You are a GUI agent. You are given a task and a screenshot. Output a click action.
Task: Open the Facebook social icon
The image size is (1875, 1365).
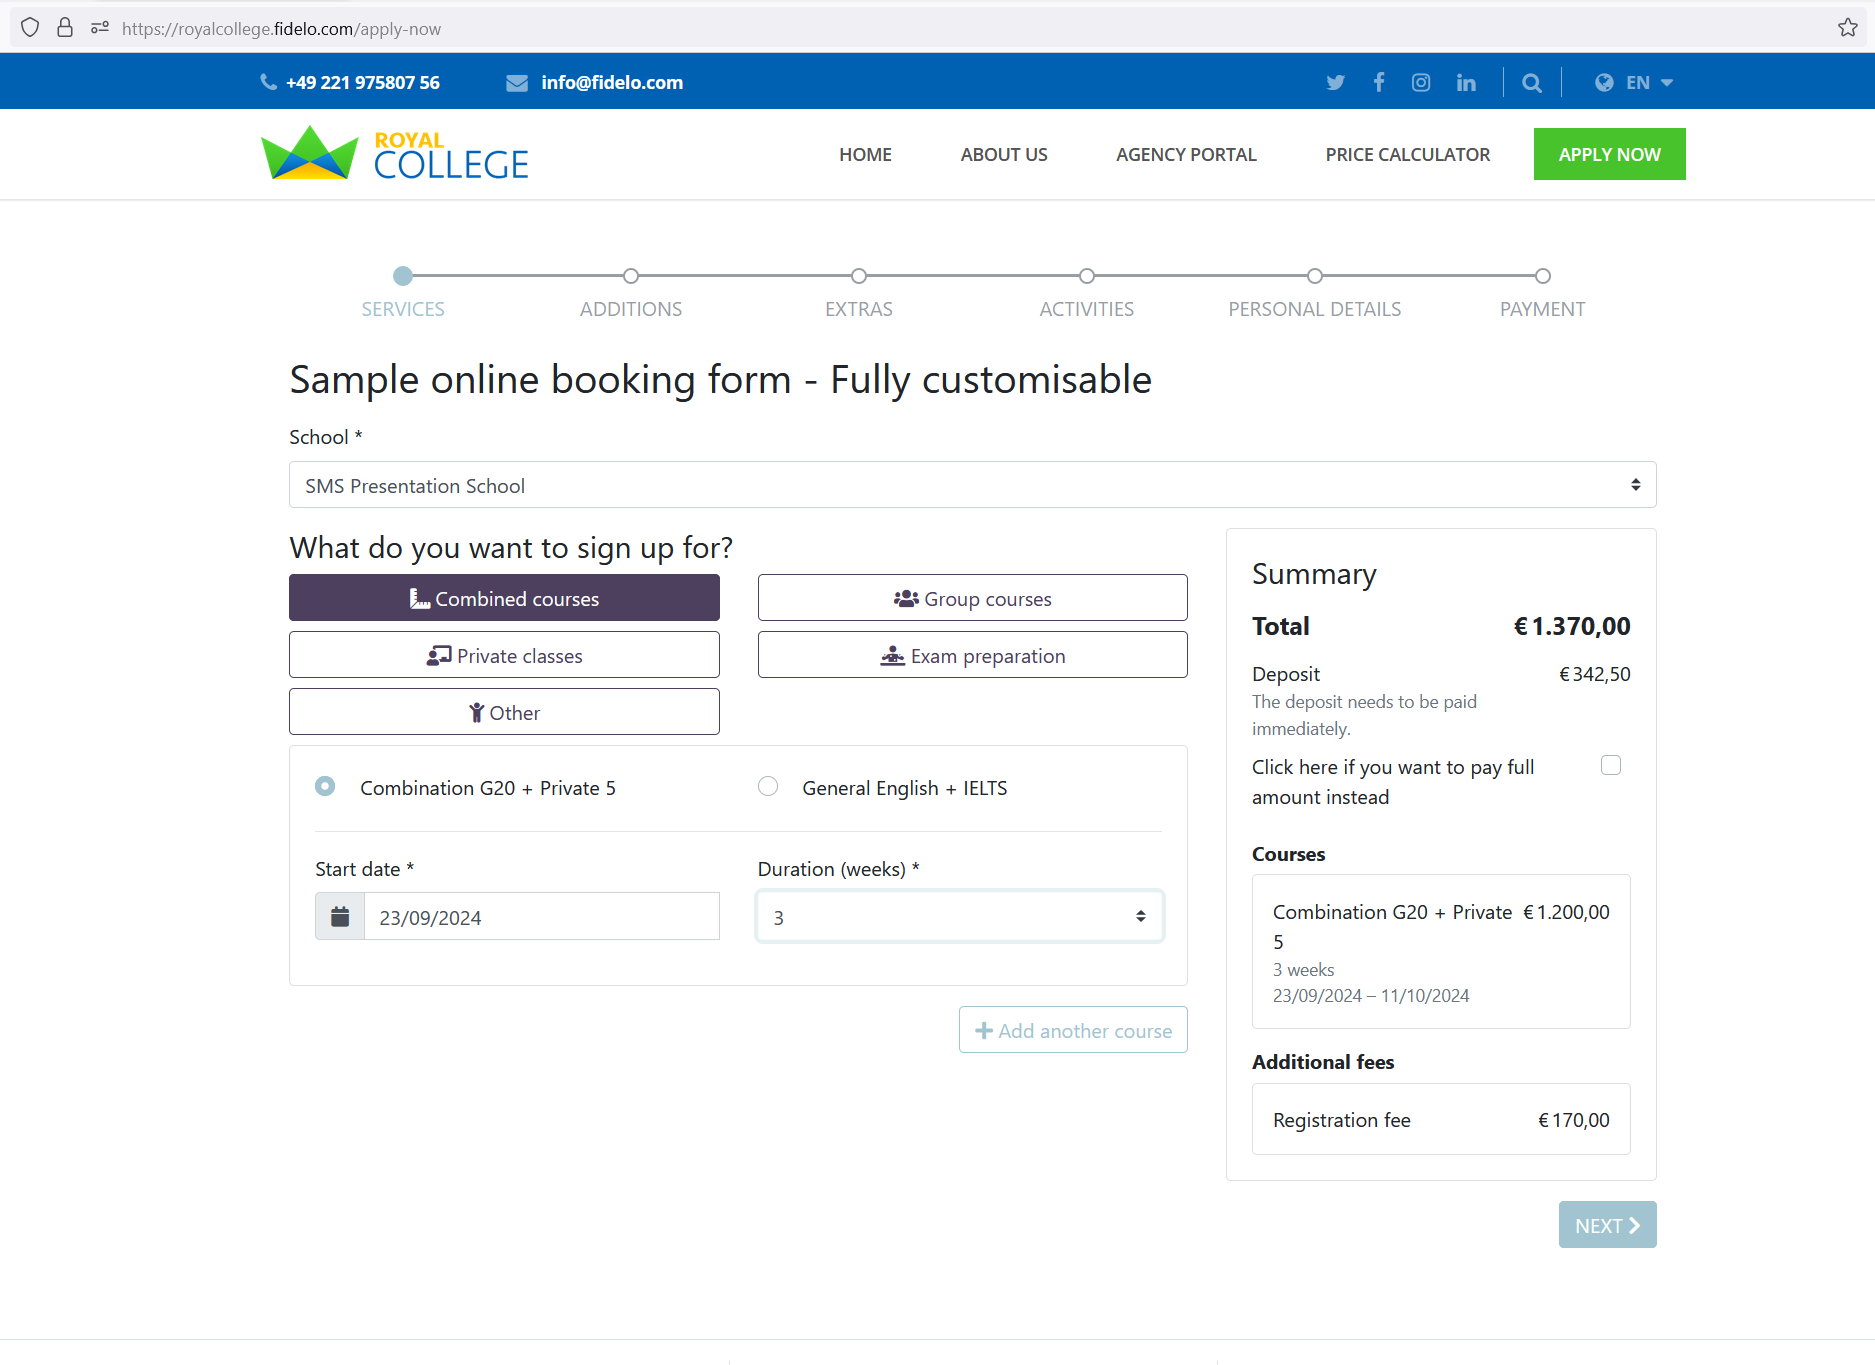[1379, 82]
